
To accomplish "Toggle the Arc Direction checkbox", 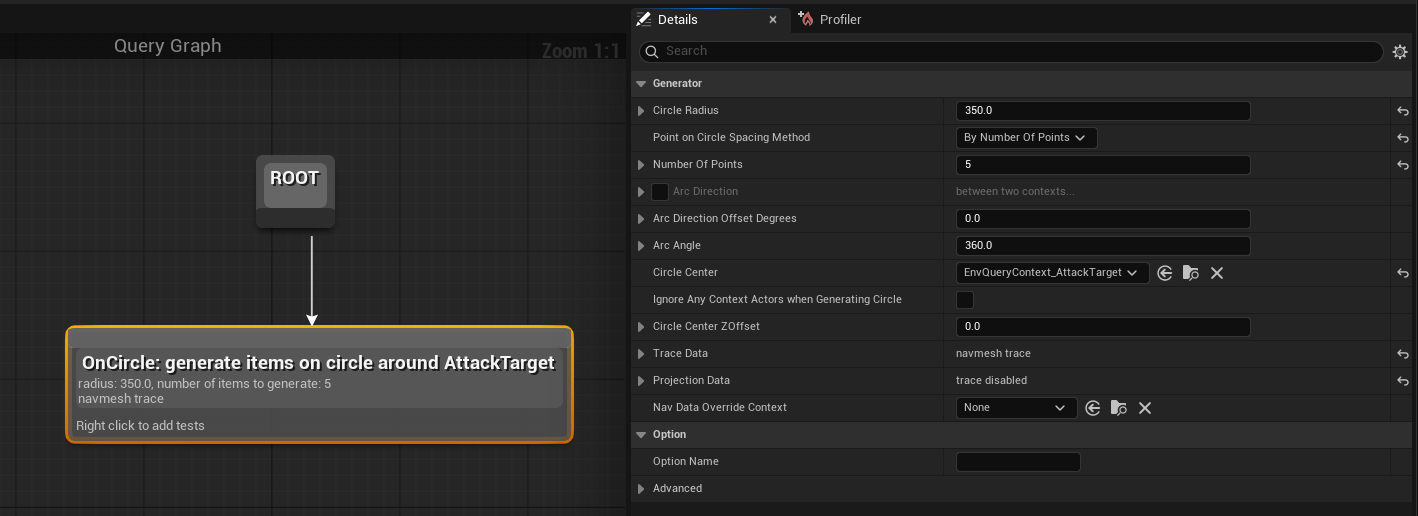I will [660, 192].
